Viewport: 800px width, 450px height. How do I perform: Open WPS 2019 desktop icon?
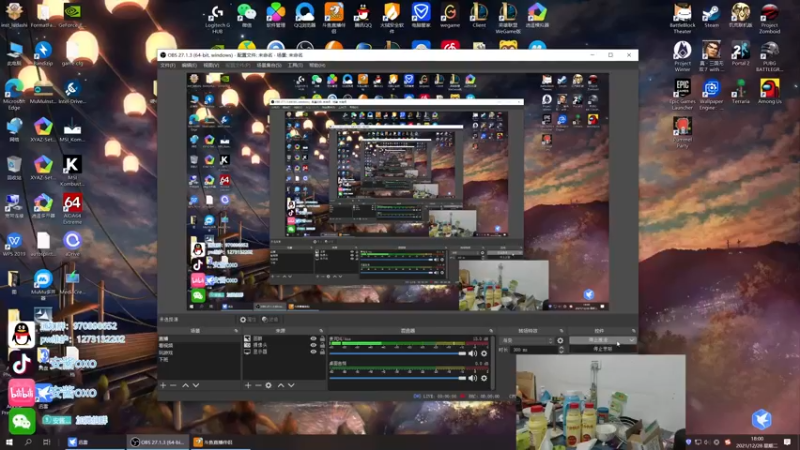click(x=14, y=244)
